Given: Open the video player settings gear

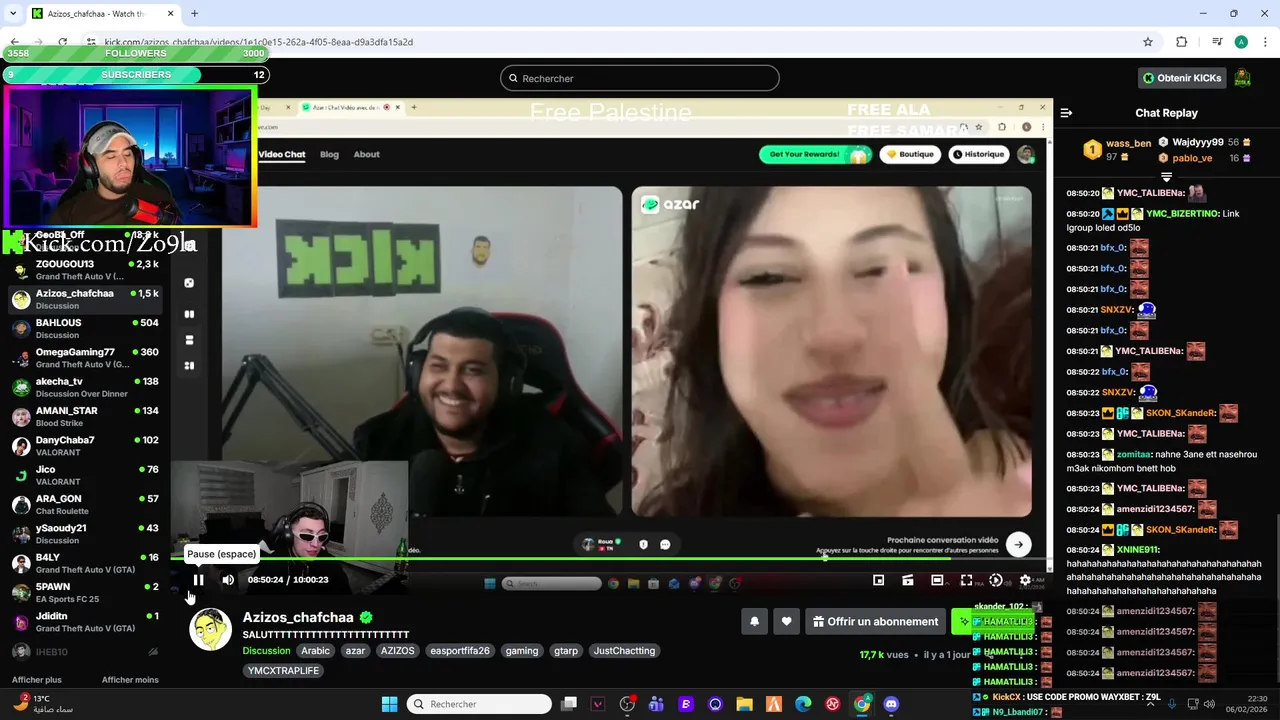Looking at the screenshot, I should point(1025,580).
